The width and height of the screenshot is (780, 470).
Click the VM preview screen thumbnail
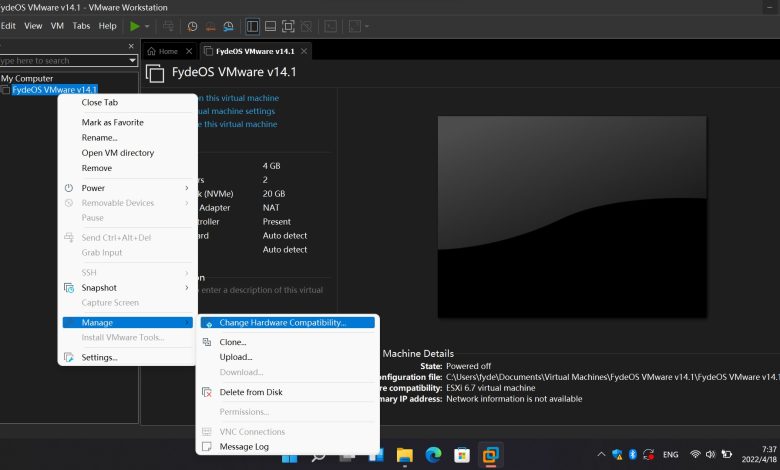[572, 217]
